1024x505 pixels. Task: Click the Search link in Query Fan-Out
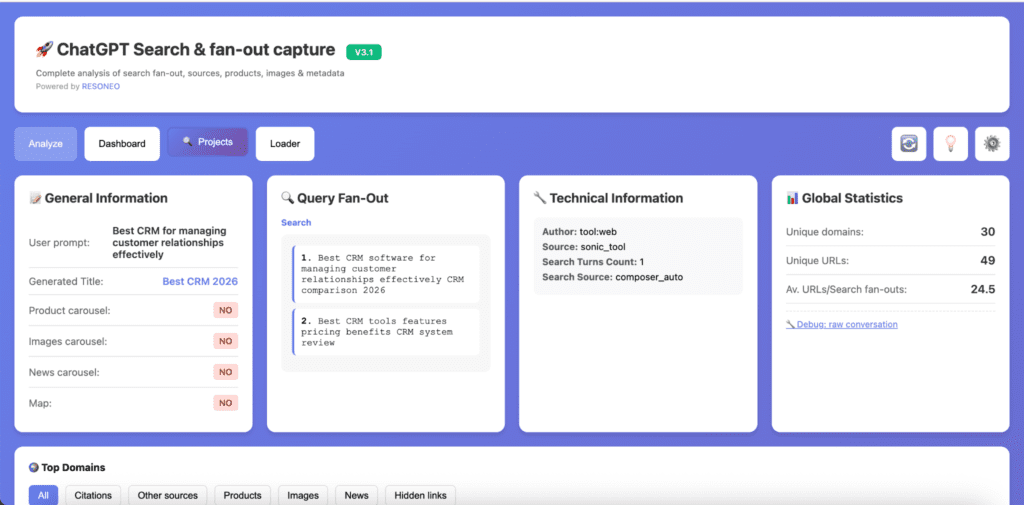pyautogui.click(x=296, y=223)
